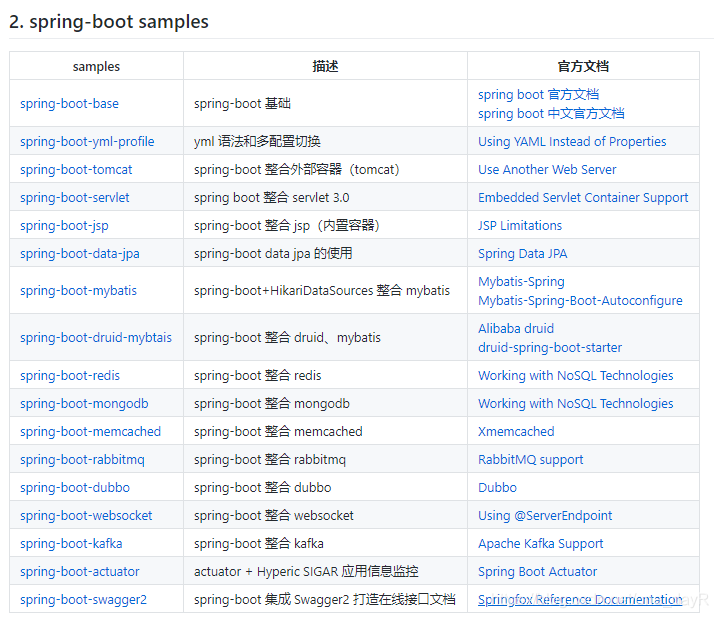719x618 pixels.
Task: Open the spring-boot-jsp sample link
Action: tap(64, 226)
